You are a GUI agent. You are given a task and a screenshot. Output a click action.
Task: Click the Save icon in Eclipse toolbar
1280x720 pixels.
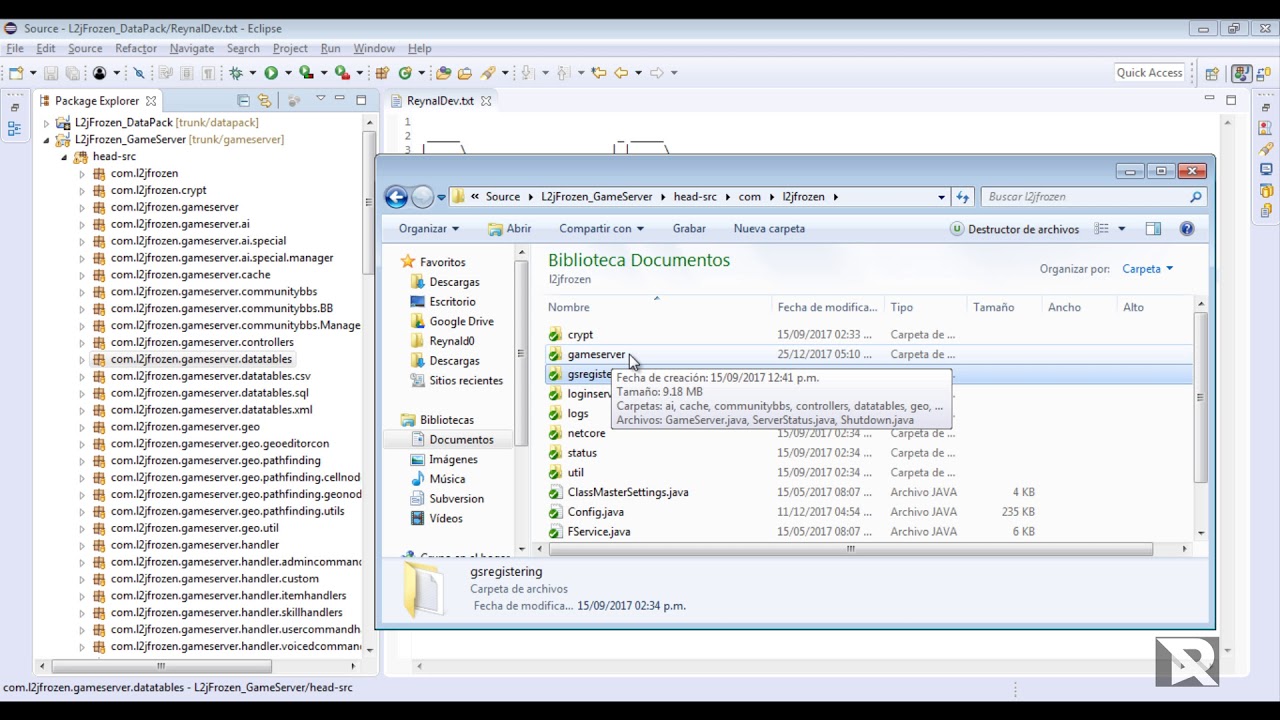51,73
